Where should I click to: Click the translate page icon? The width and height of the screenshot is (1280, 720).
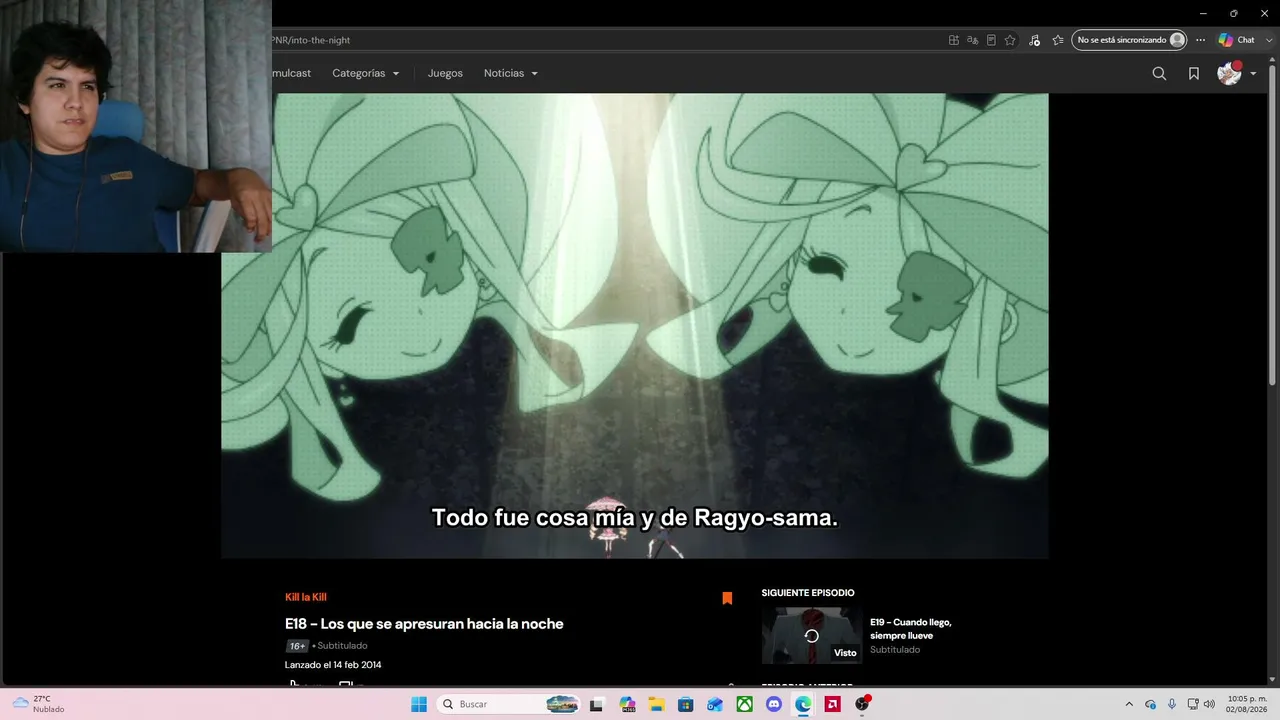coord(972,40)
